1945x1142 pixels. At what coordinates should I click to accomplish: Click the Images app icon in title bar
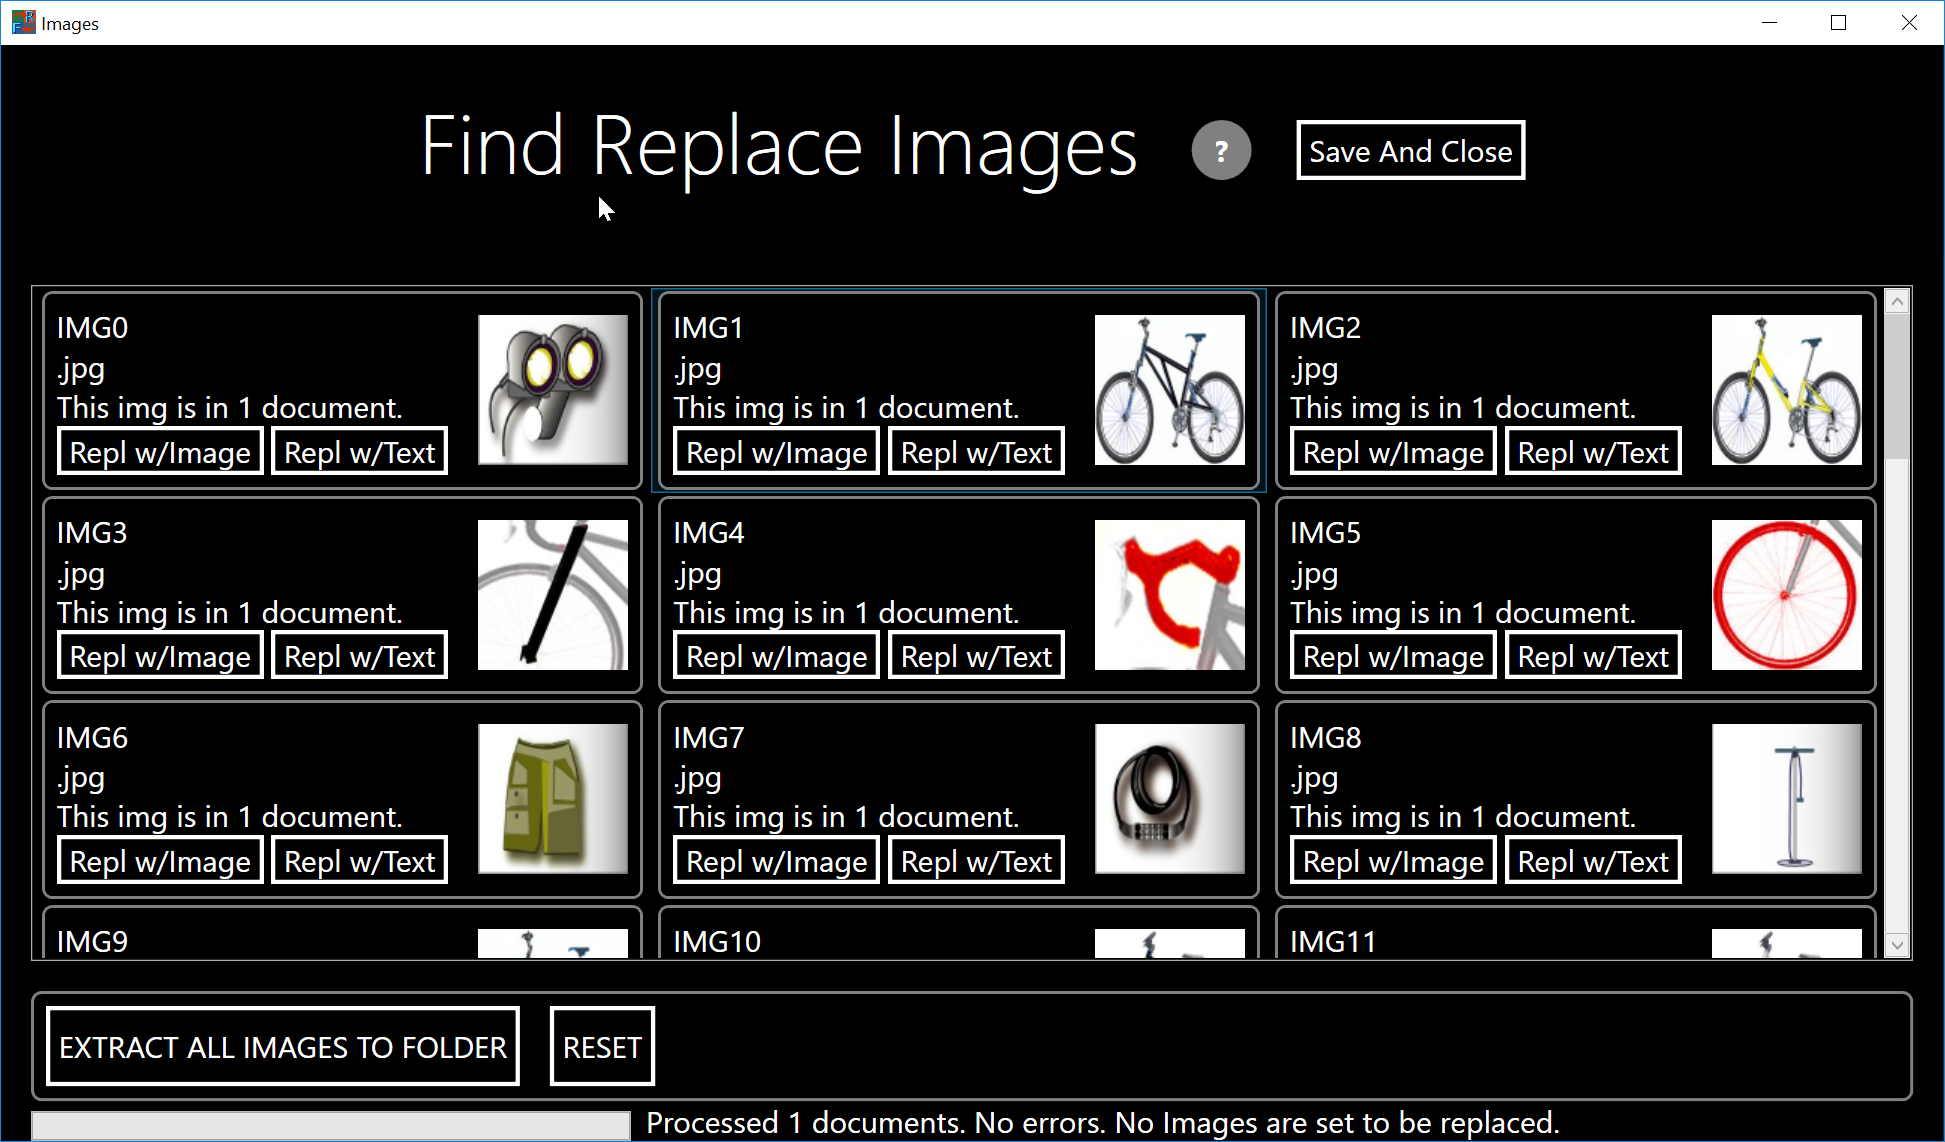pyautogui.click(x=23, y=22)
